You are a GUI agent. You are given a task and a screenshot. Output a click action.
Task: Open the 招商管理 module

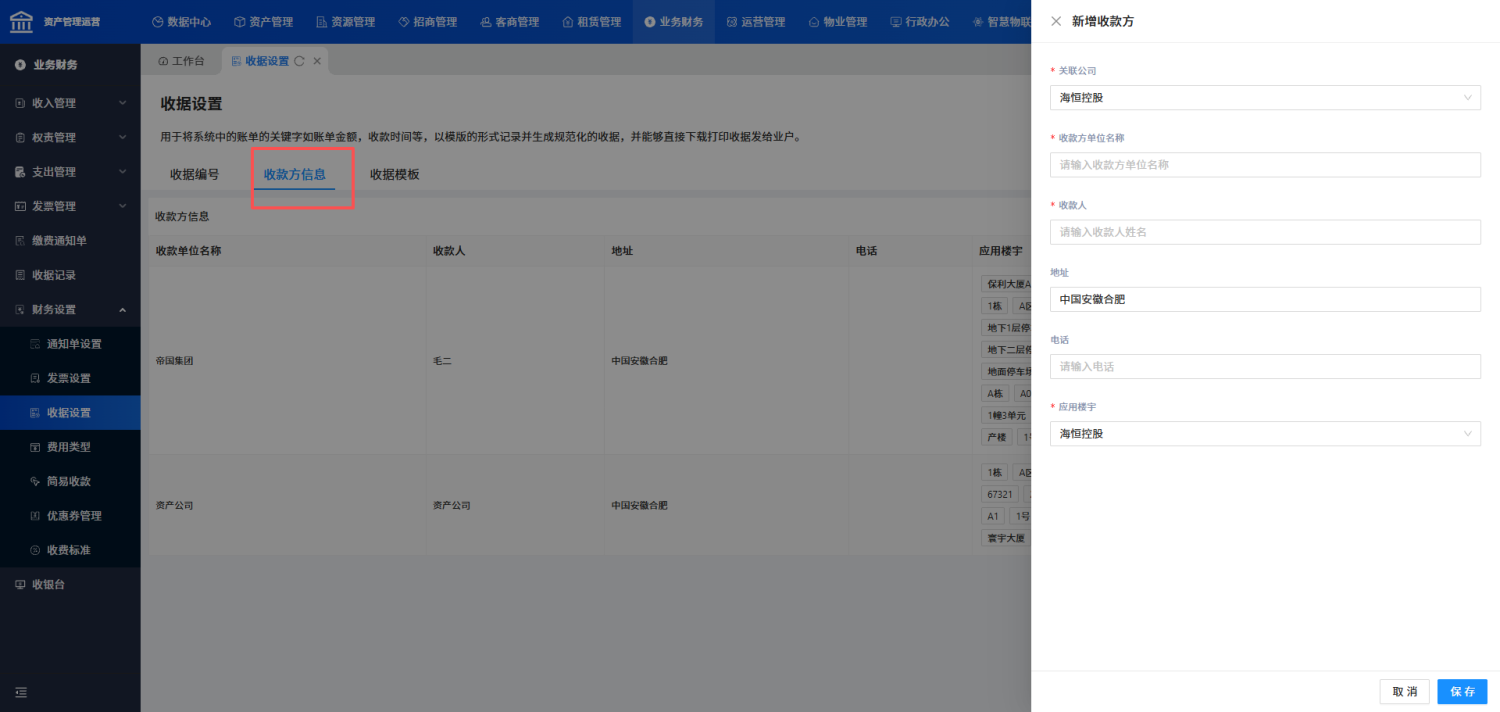click(427, 22)
